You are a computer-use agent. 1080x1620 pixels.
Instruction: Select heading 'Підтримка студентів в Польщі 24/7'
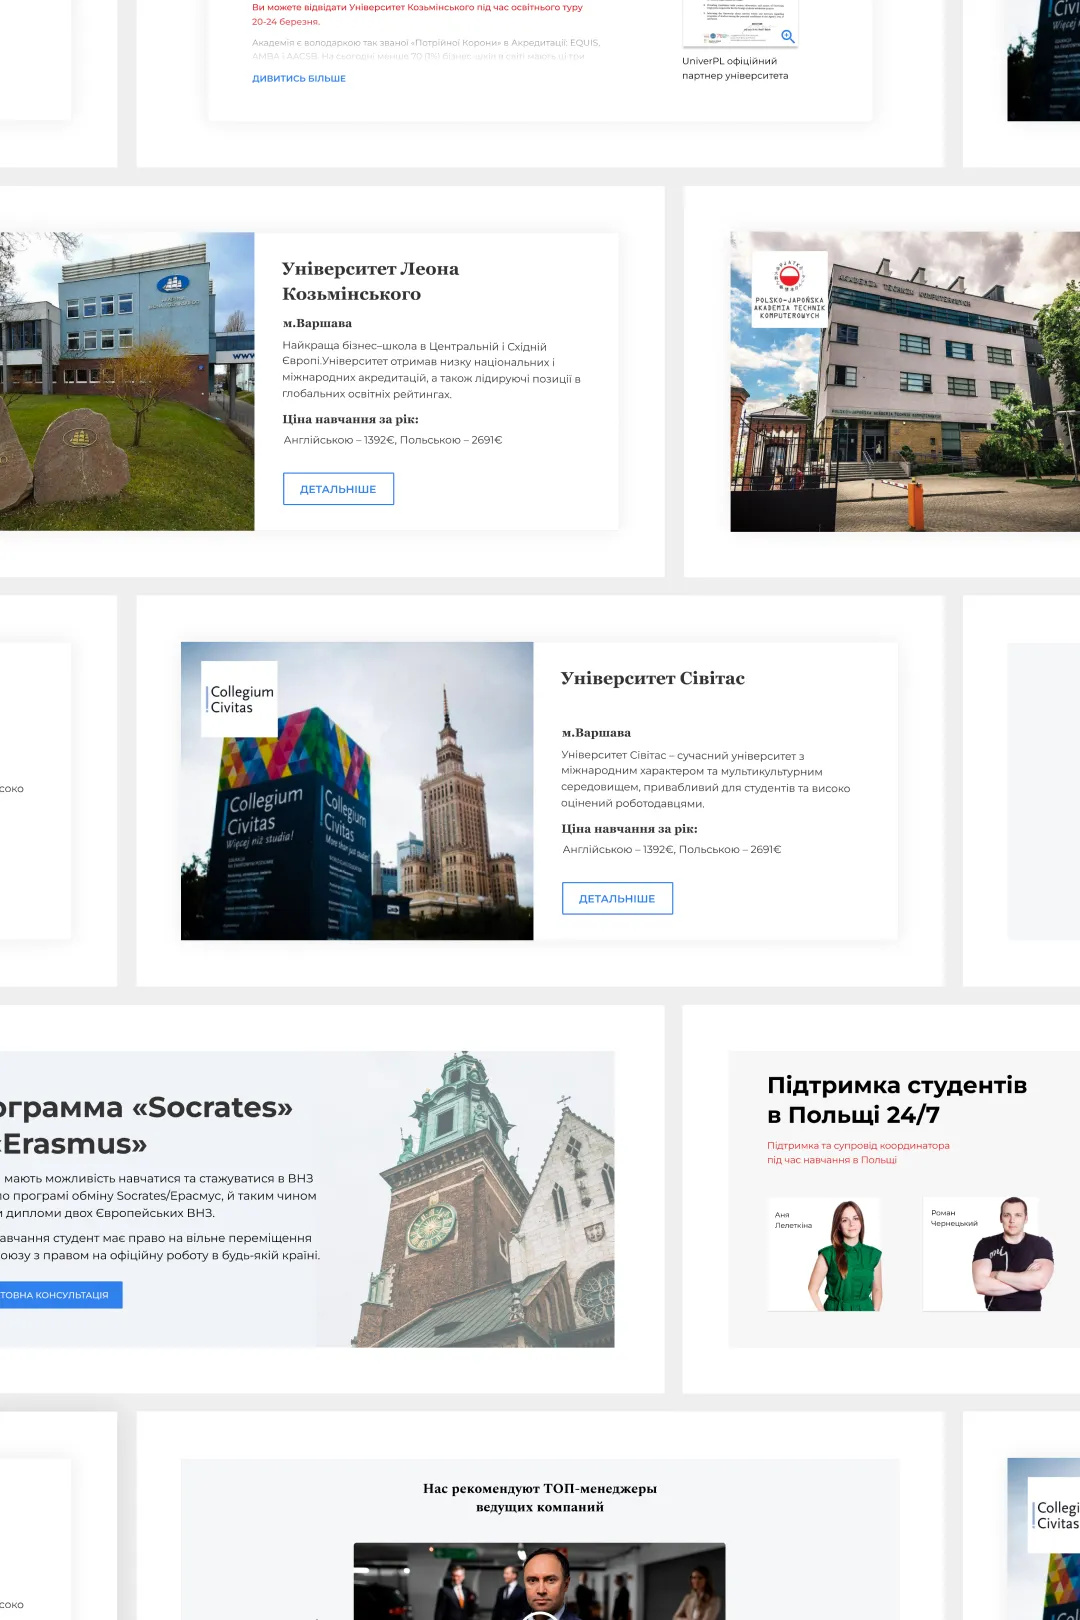(897, 1100)
